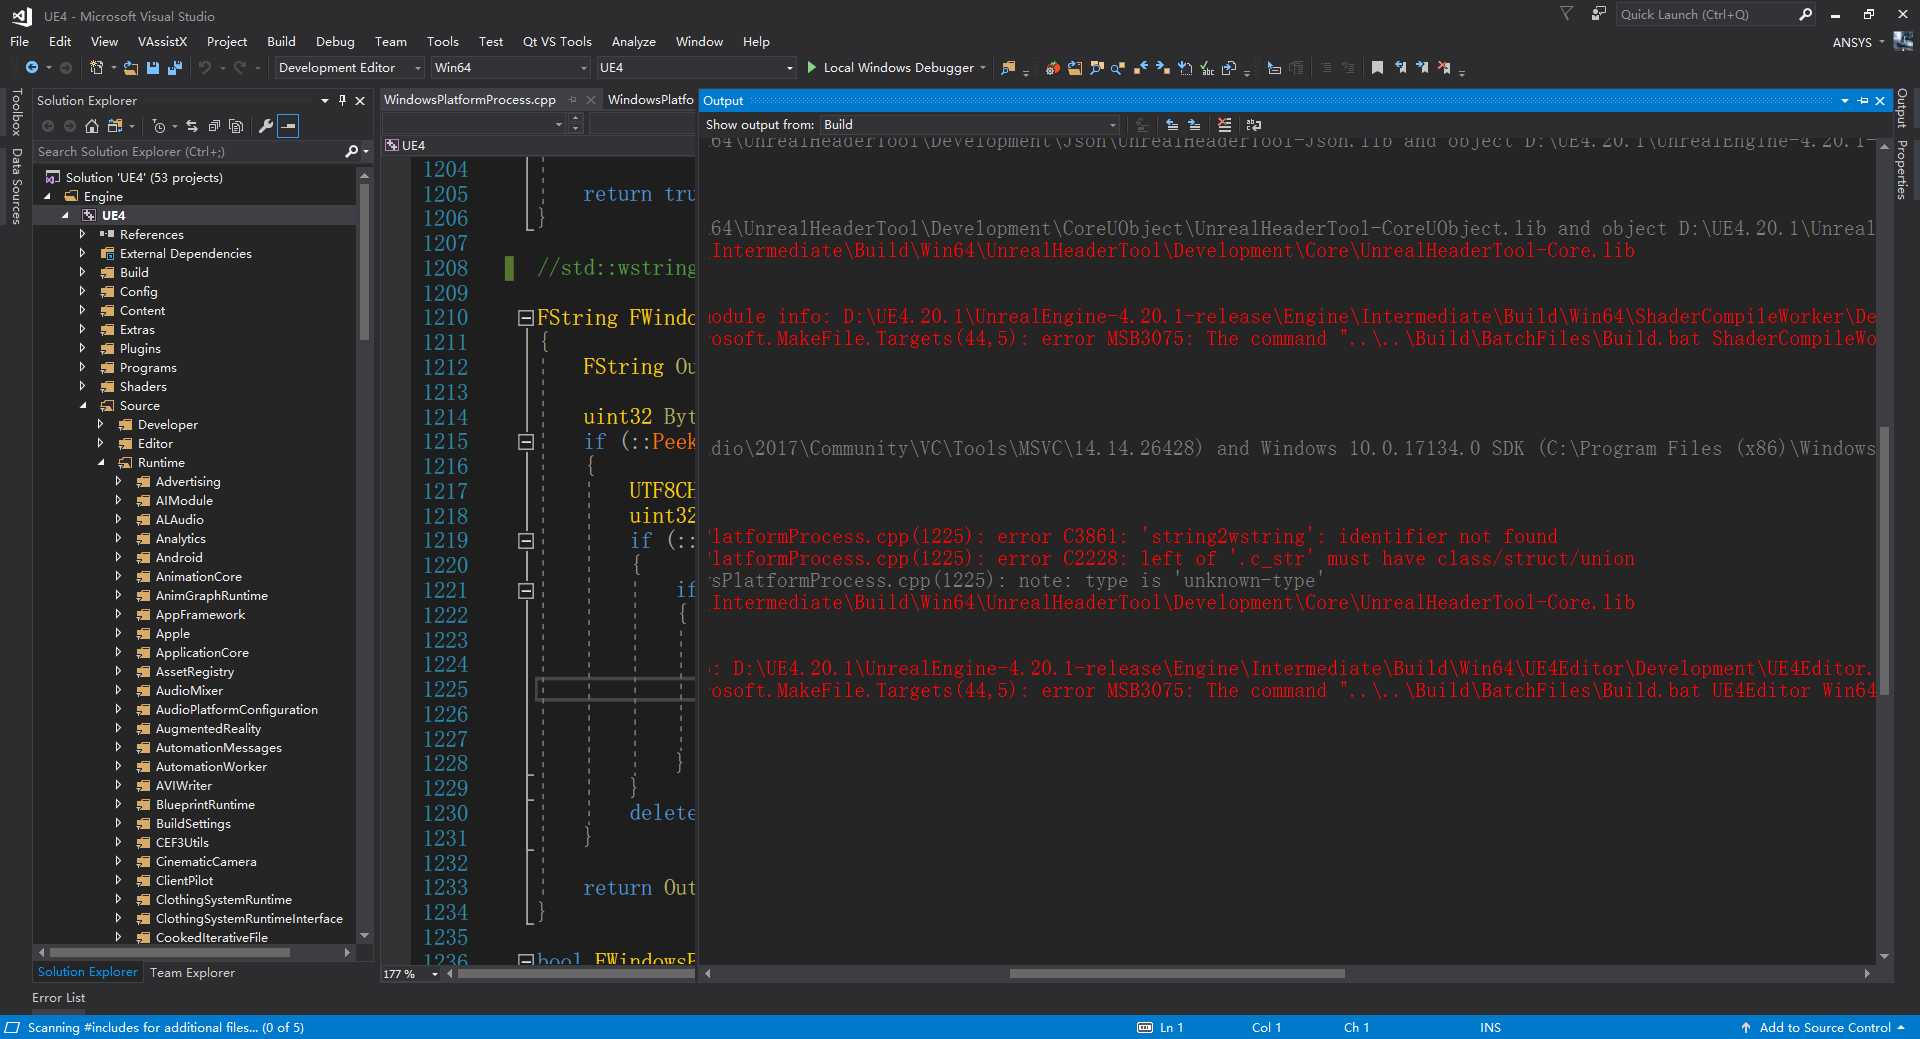
Task: Open the Build menu
Action: (x=281, y=41)
